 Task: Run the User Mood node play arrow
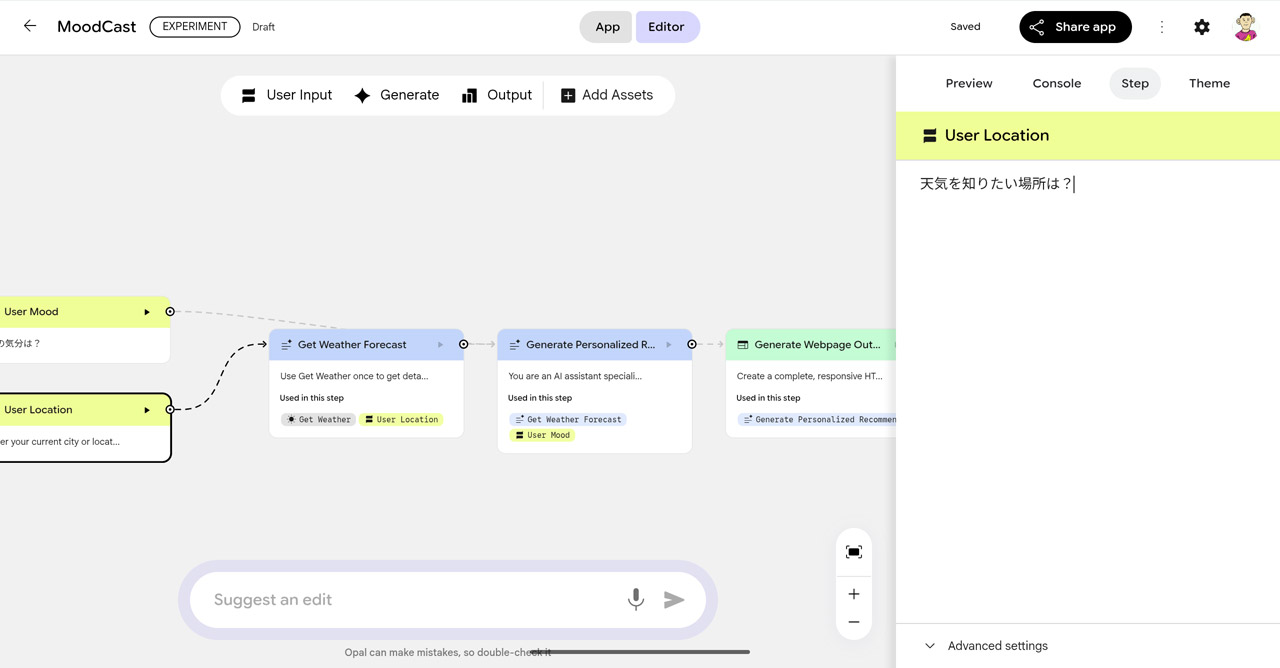coord(147,312)
